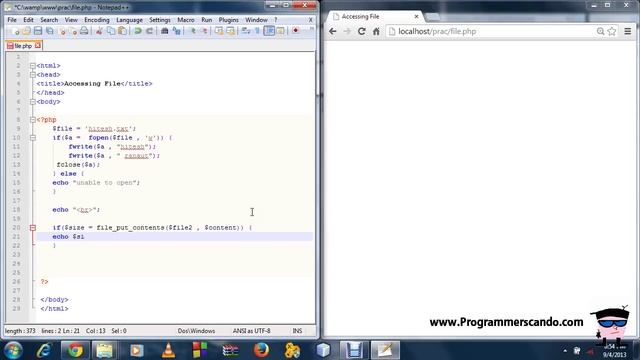Collapse the <html> fold on line 2

coord(33,66)
